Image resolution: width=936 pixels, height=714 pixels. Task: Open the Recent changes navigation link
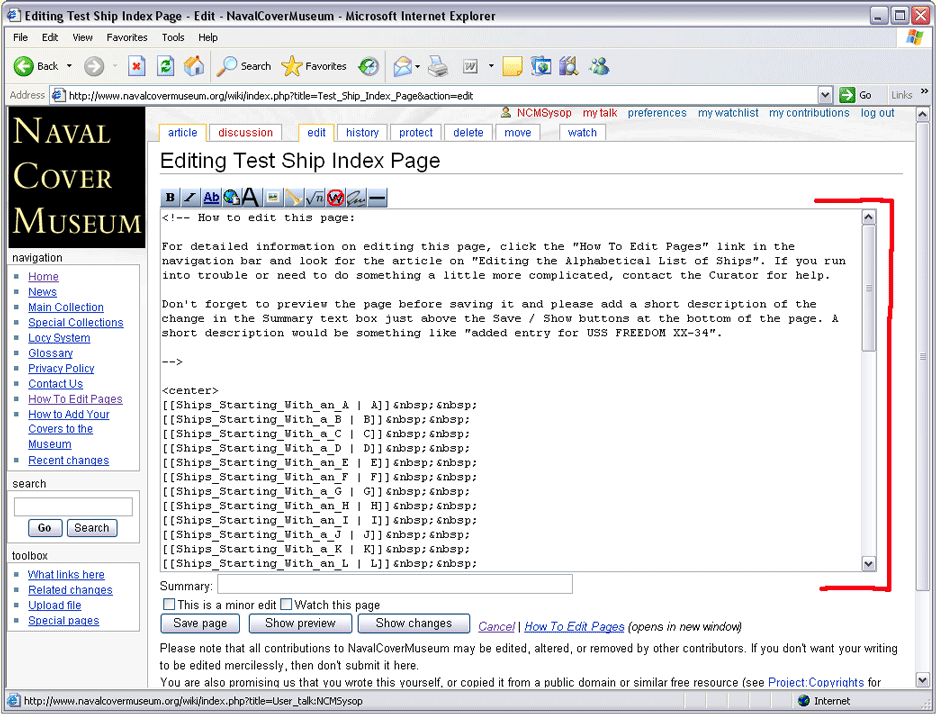[68, 460]
